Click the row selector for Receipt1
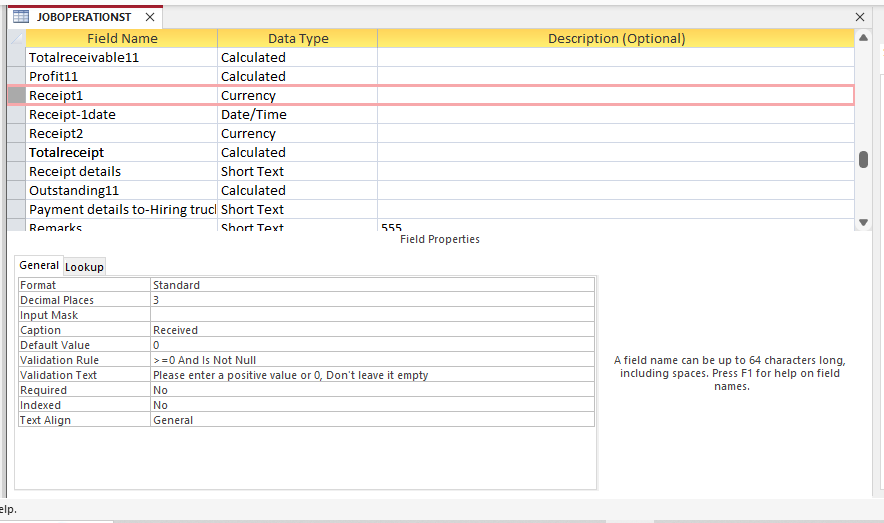 pos(16,96)
